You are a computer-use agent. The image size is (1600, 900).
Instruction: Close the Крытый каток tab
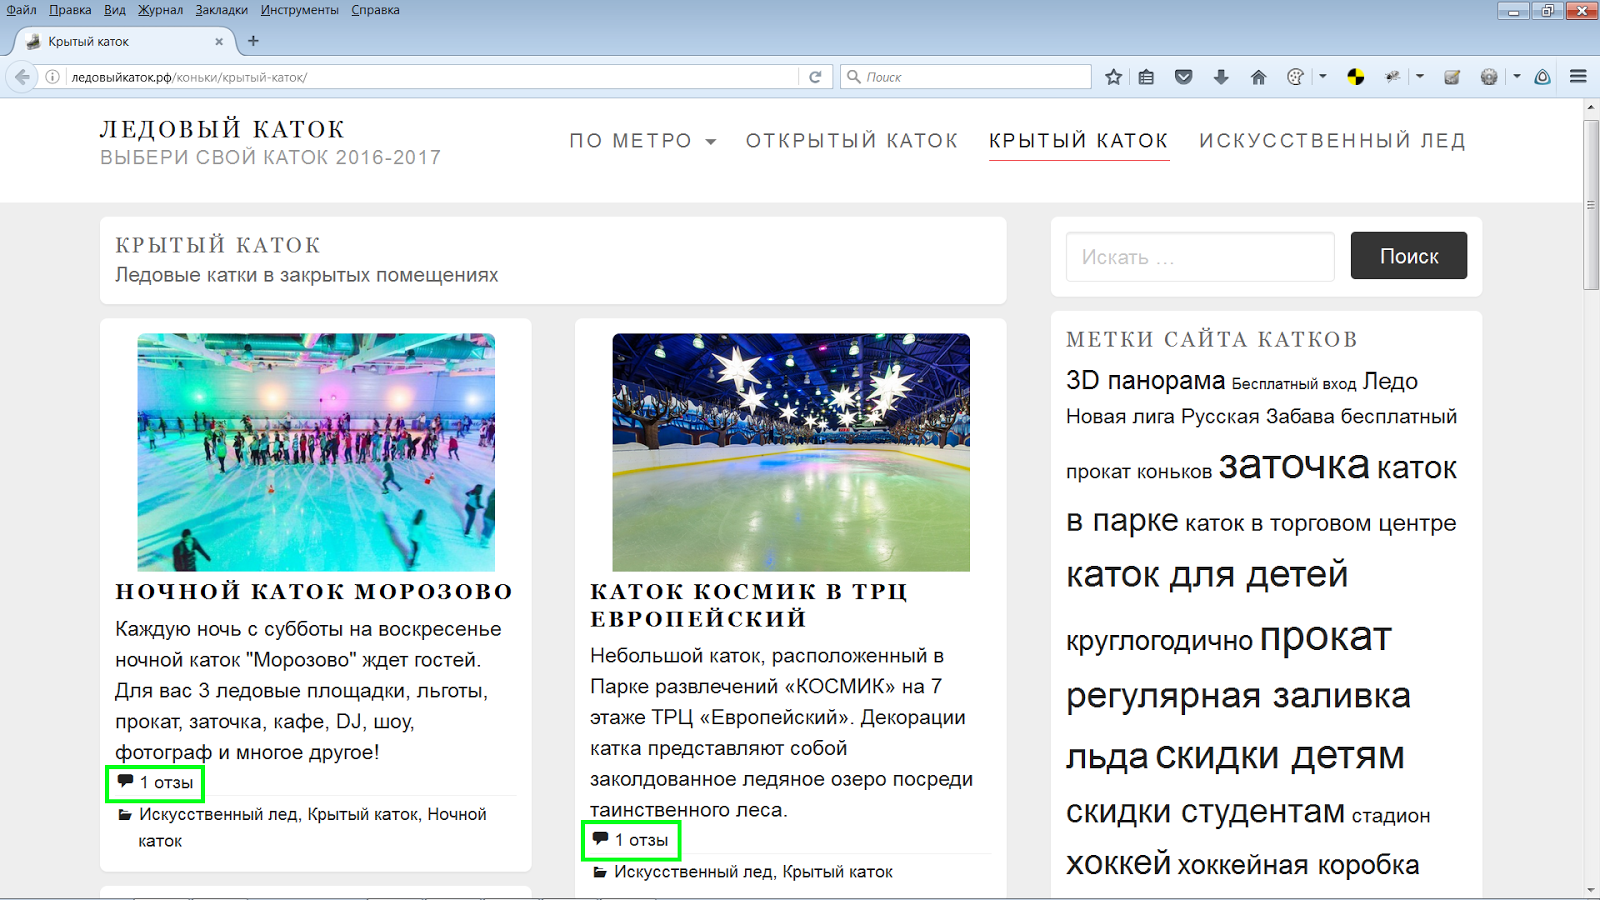coord(219,42)
